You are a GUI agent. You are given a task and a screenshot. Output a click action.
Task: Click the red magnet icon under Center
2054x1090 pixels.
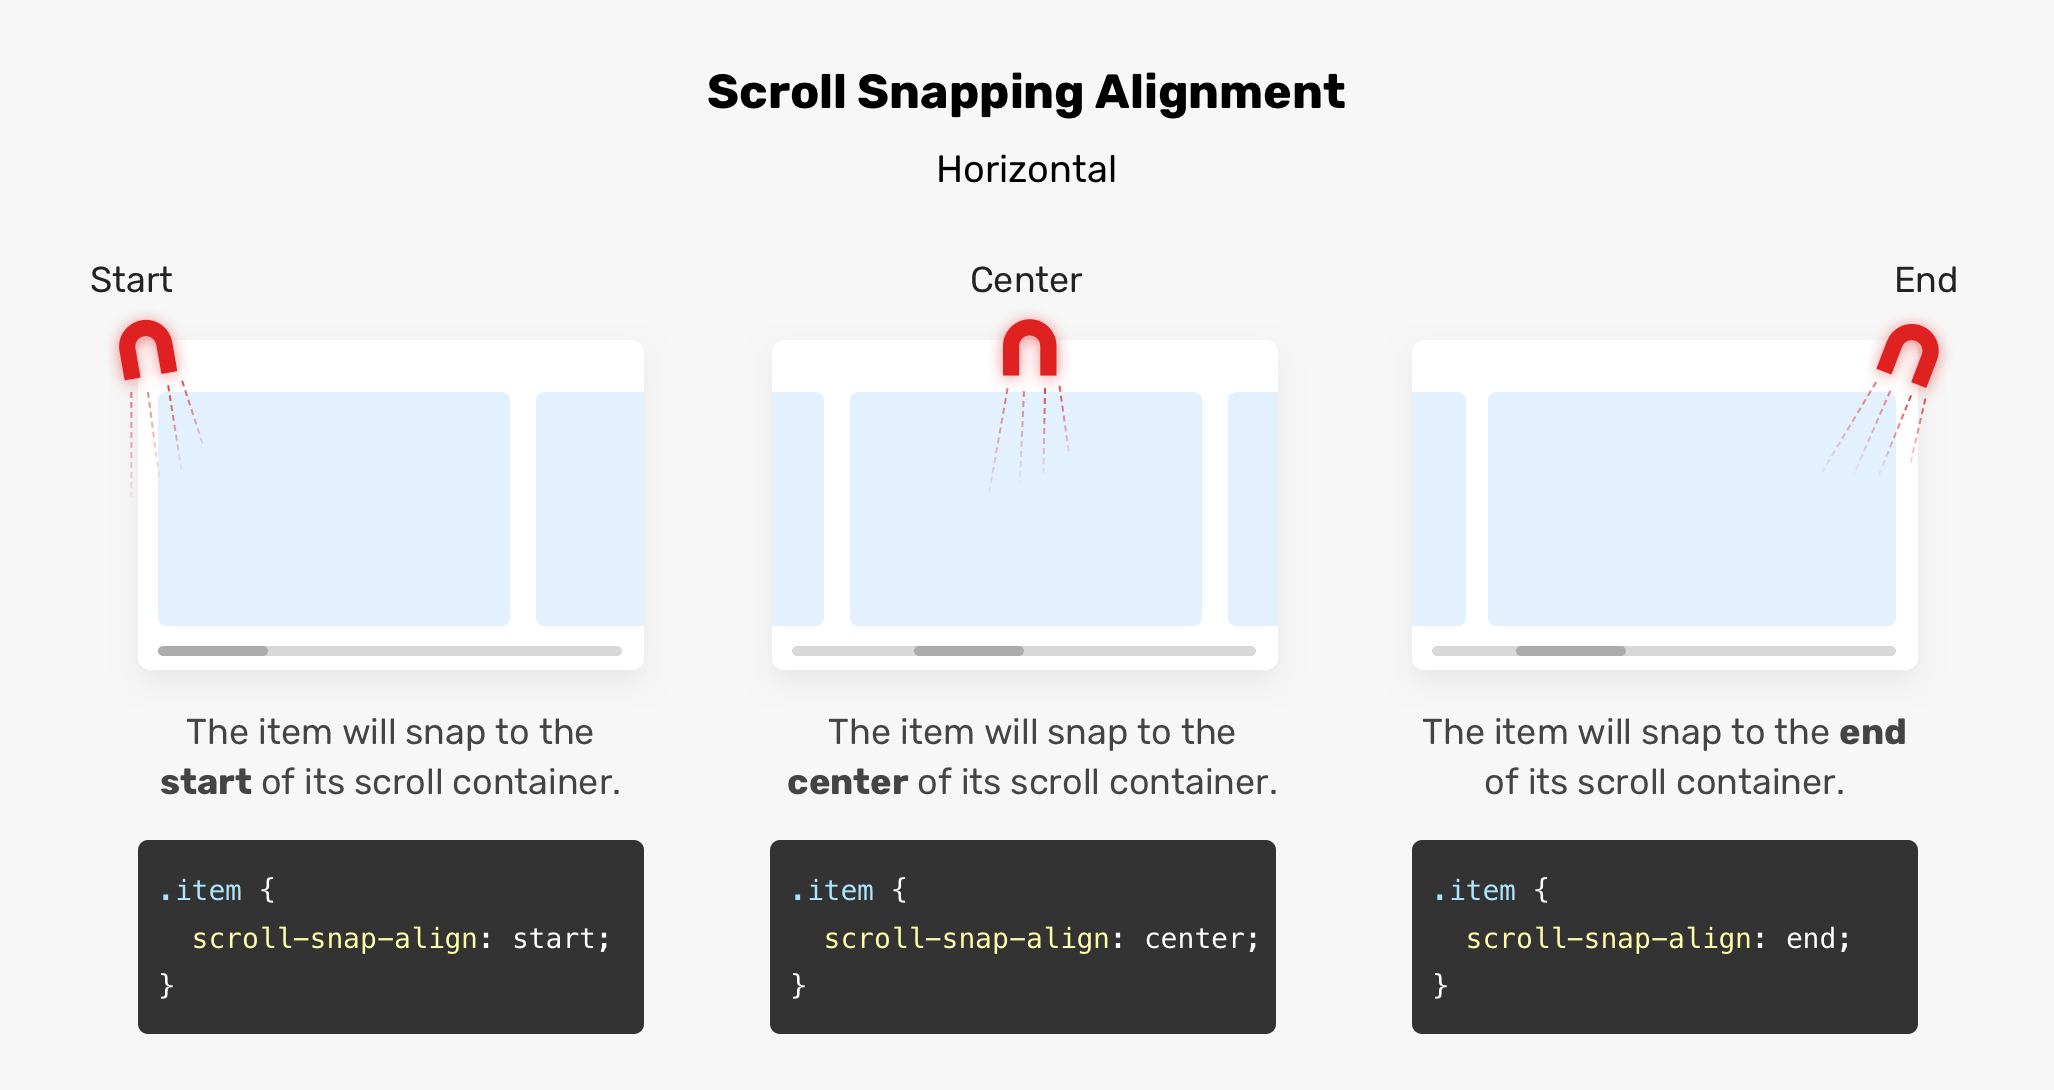click(1029, 347)
